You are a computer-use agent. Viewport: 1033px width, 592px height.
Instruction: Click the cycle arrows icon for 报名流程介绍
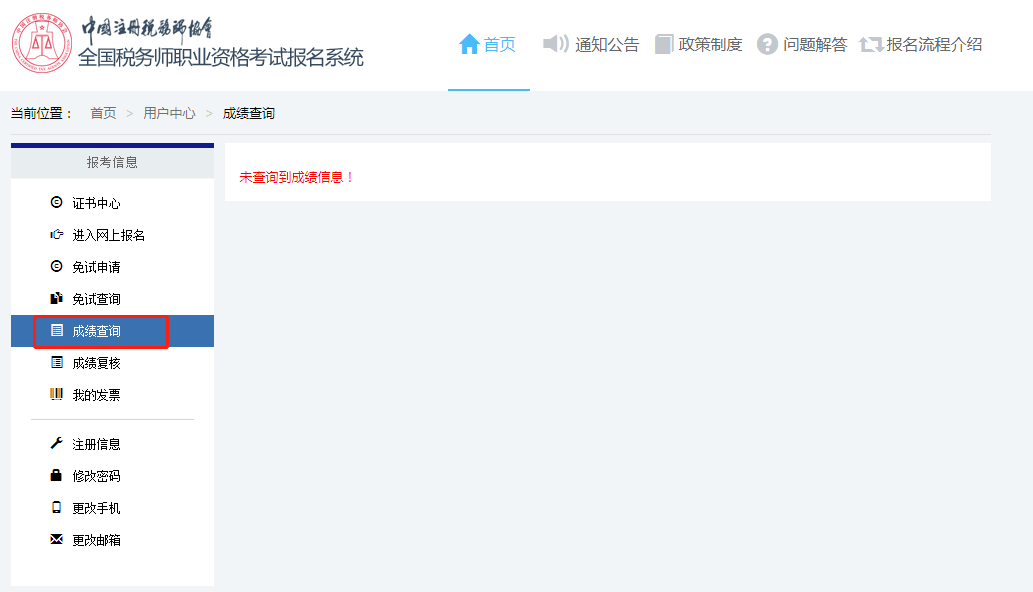[871, 44]
